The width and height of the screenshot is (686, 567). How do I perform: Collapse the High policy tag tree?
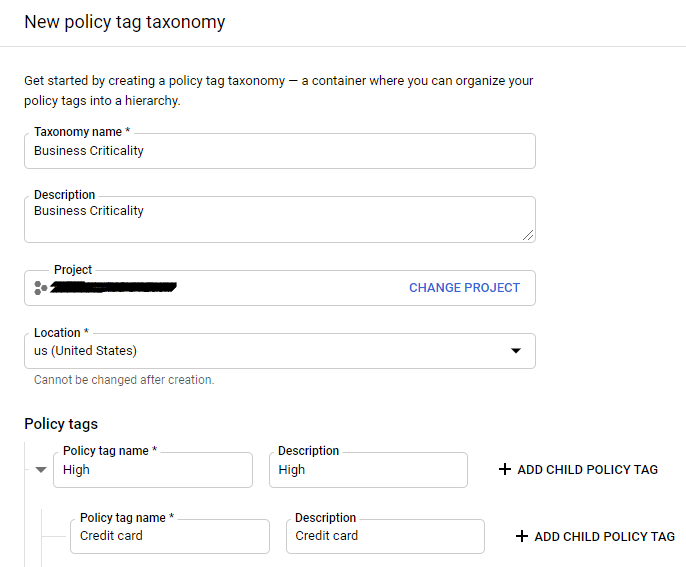(x=41, y=470)
